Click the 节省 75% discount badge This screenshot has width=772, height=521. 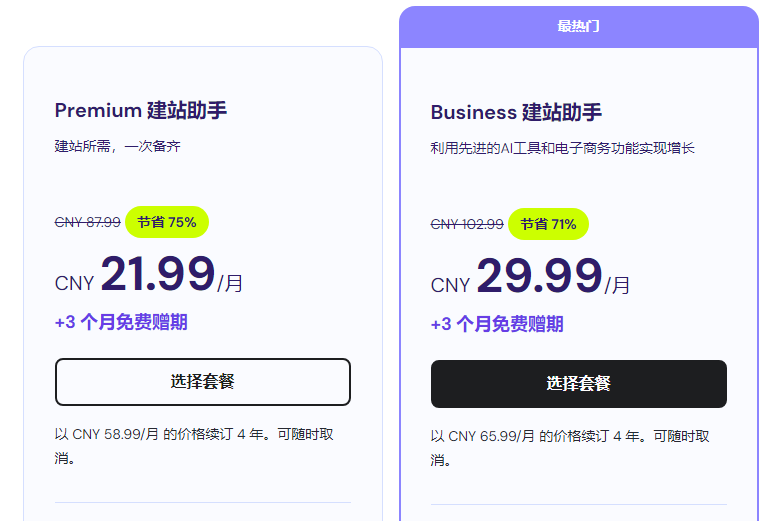click(167, 222)
